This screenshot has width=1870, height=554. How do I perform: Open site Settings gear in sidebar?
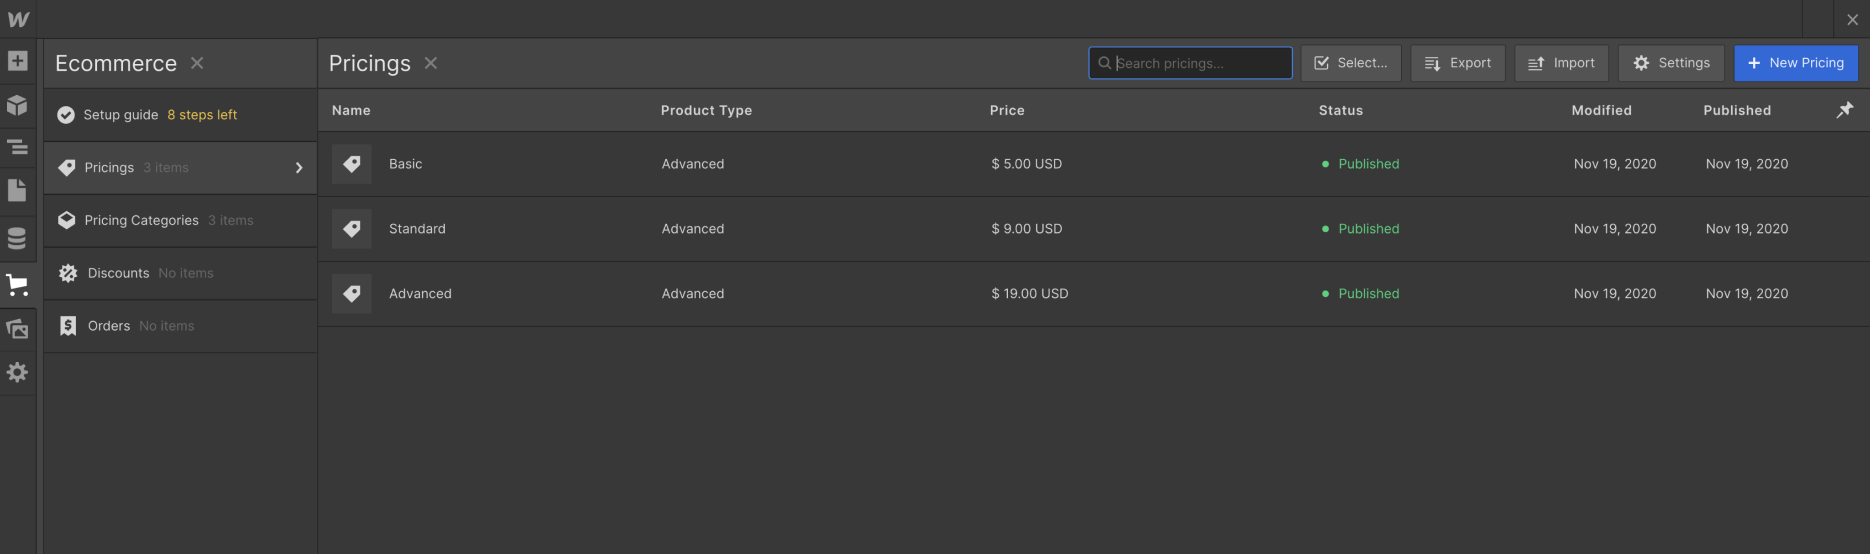tap(17, 373)
